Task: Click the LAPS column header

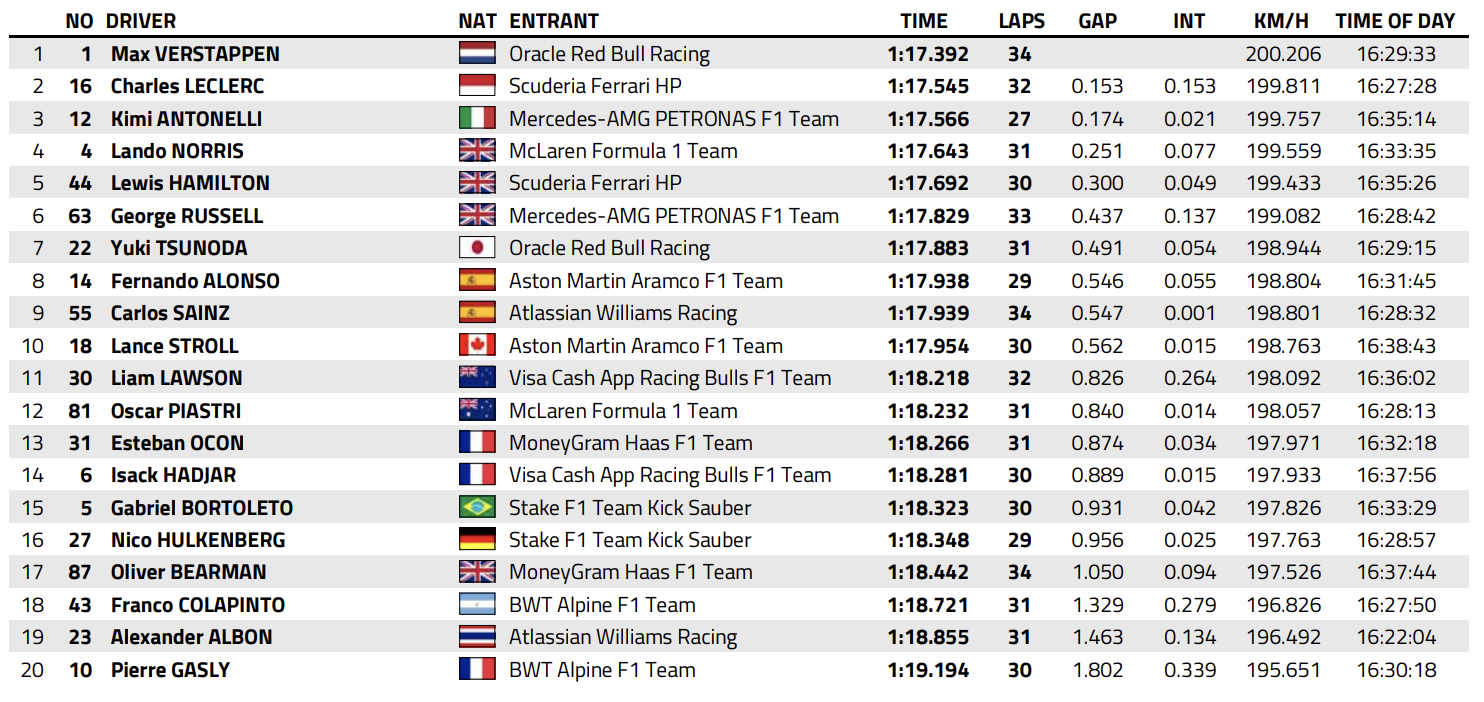Action: (x=1021, y=21)
